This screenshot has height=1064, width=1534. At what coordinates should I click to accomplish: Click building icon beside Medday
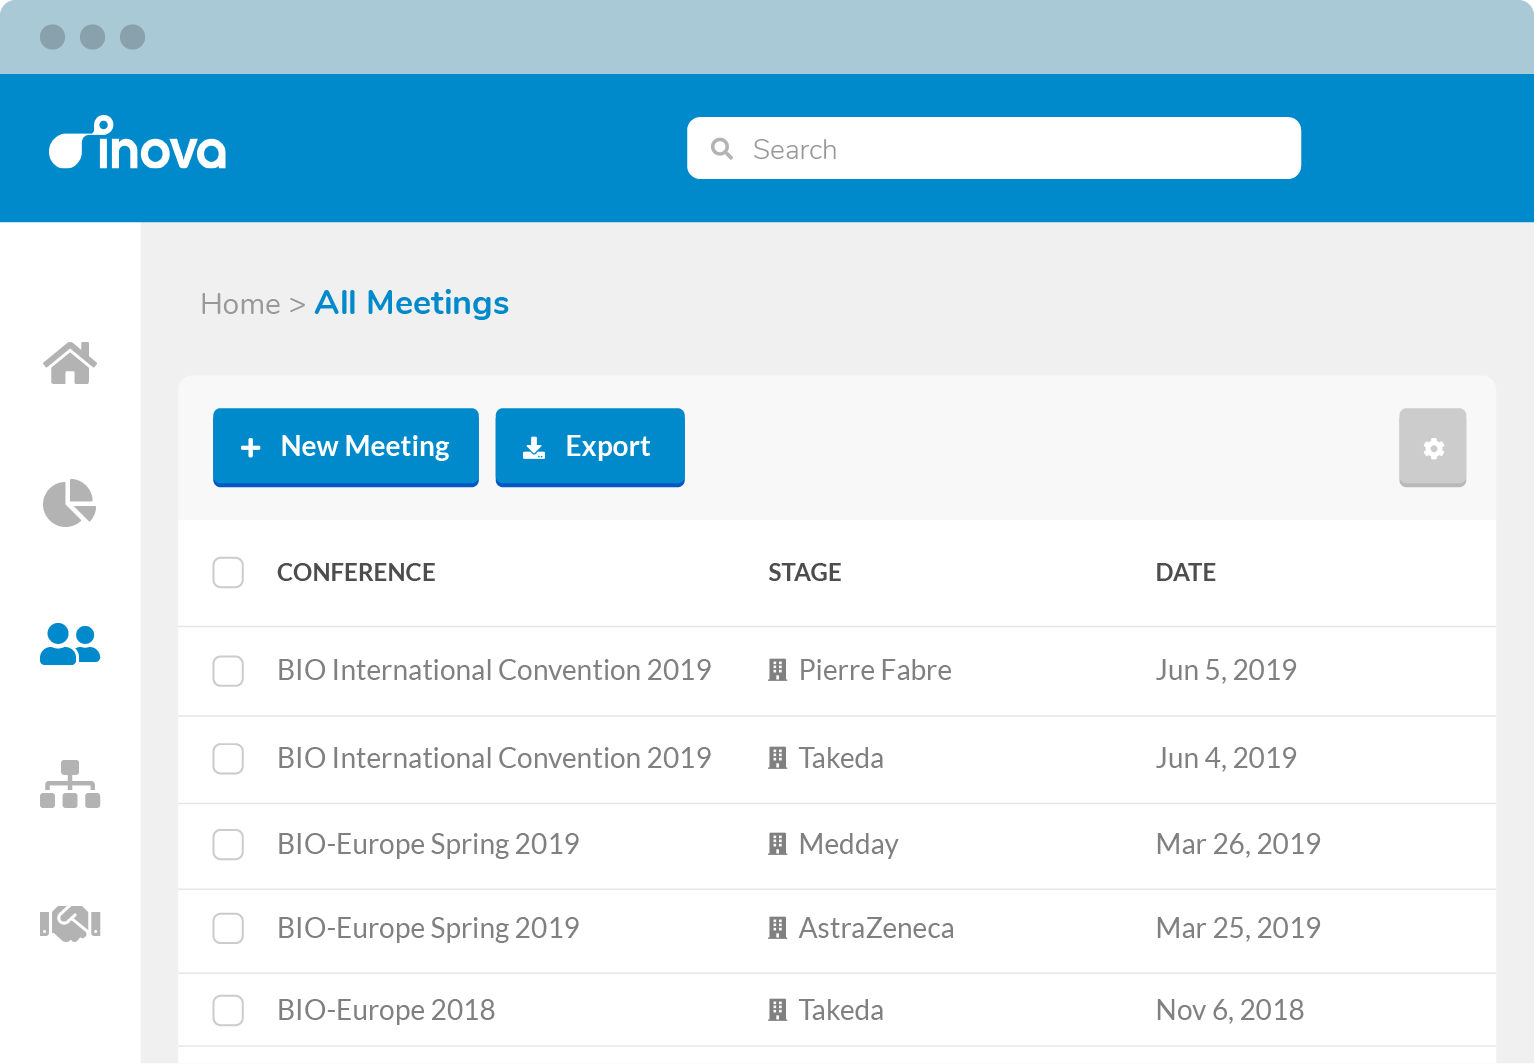(777, 844)
